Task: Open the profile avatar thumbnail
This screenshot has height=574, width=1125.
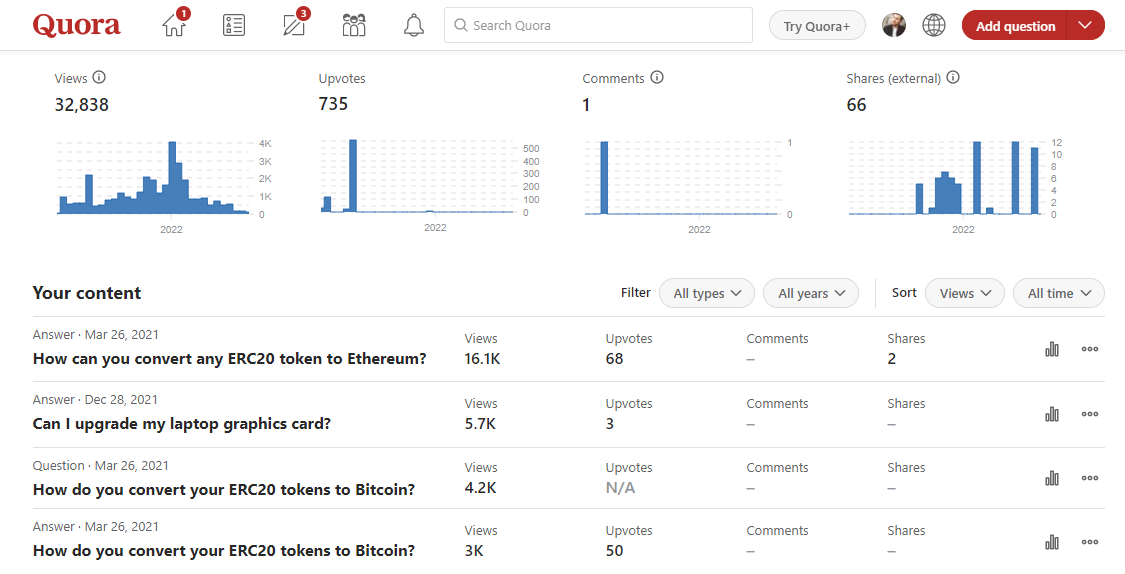Action: (x=894, y=26)
